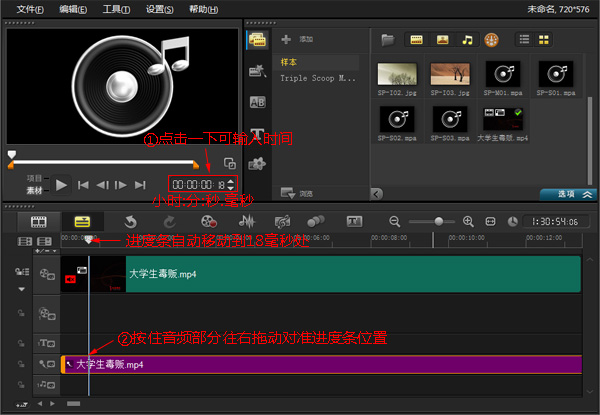The width and height of the screenshot is (600, 415).
Task: Toggle show videos filter in library
Action: pyautogui.click(x=416, y=39)
